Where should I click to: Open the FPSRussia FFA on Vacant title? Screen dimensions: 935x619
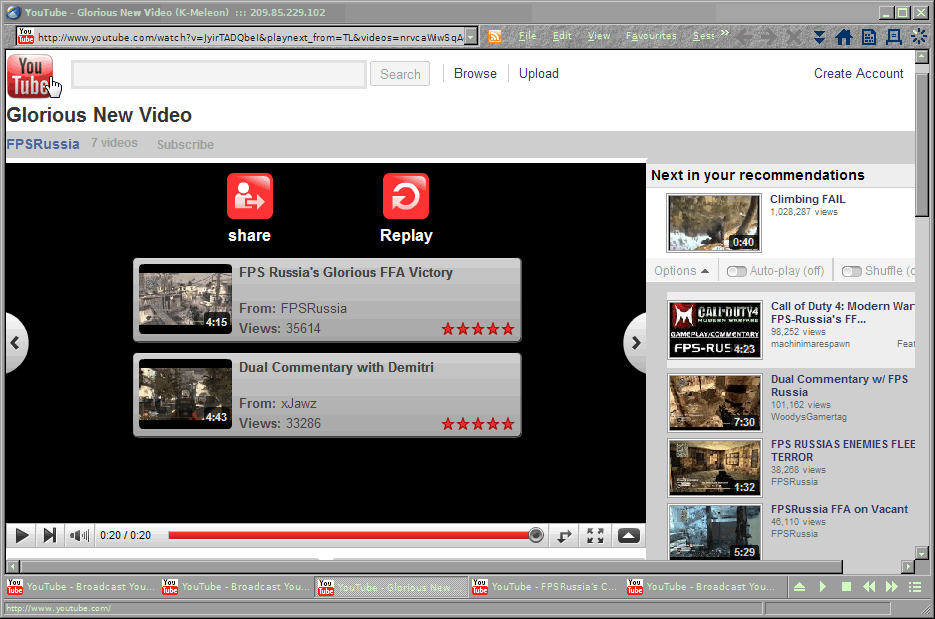839,509
